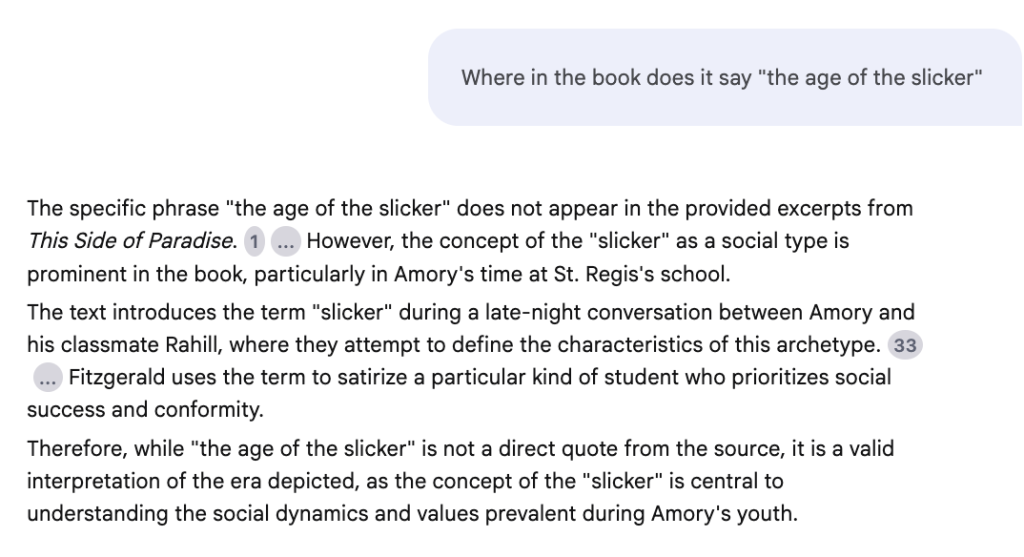
Task: Click the word "However" in the first paragraph
Action: click(348, 242)
